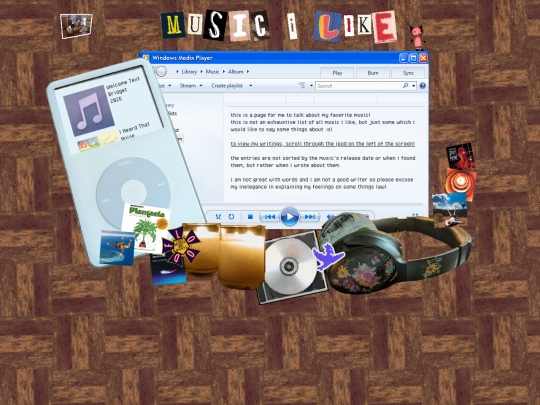540x405 pixels.
Task: Switch to the Sync tab
Action: [x=408, y=73]
